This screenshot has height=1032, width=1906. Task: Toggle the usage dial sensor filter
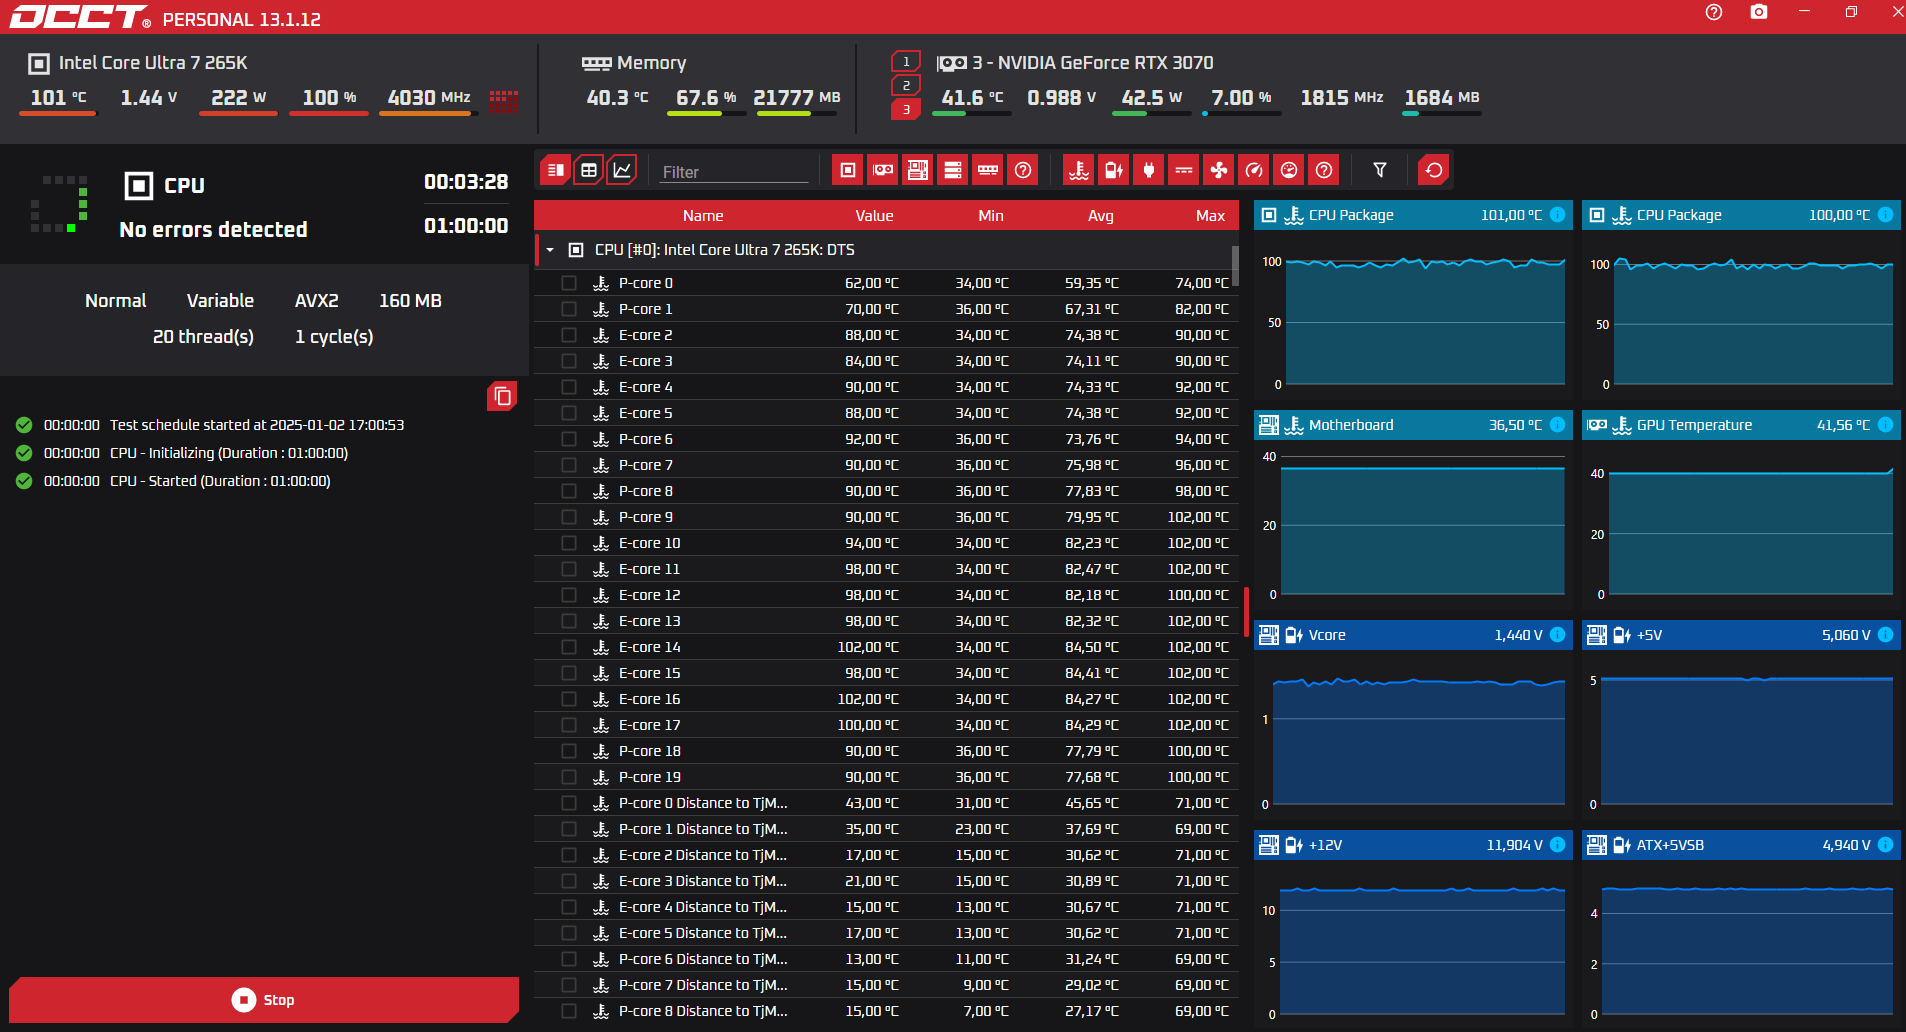pos(1289,170)
